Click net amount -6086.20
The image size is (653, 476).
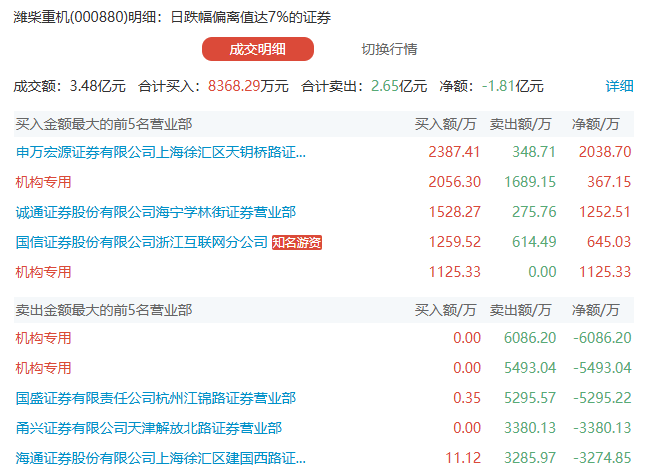[x=602, y=338]
